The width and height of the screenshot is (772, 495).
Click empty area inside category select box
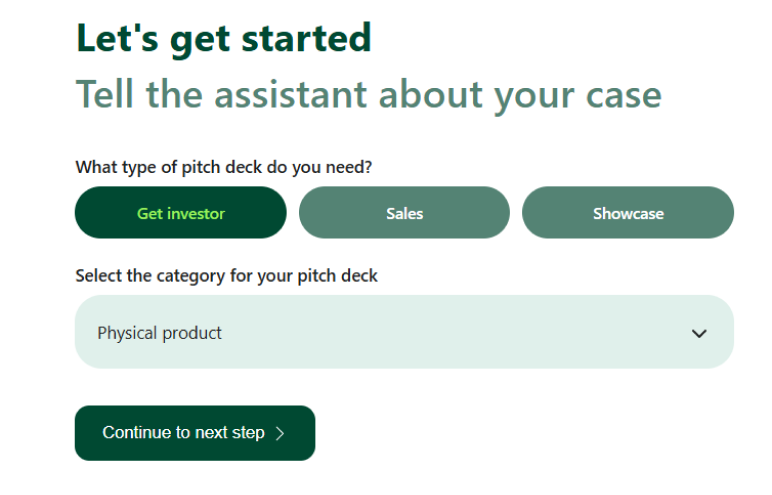pos(443,331)
